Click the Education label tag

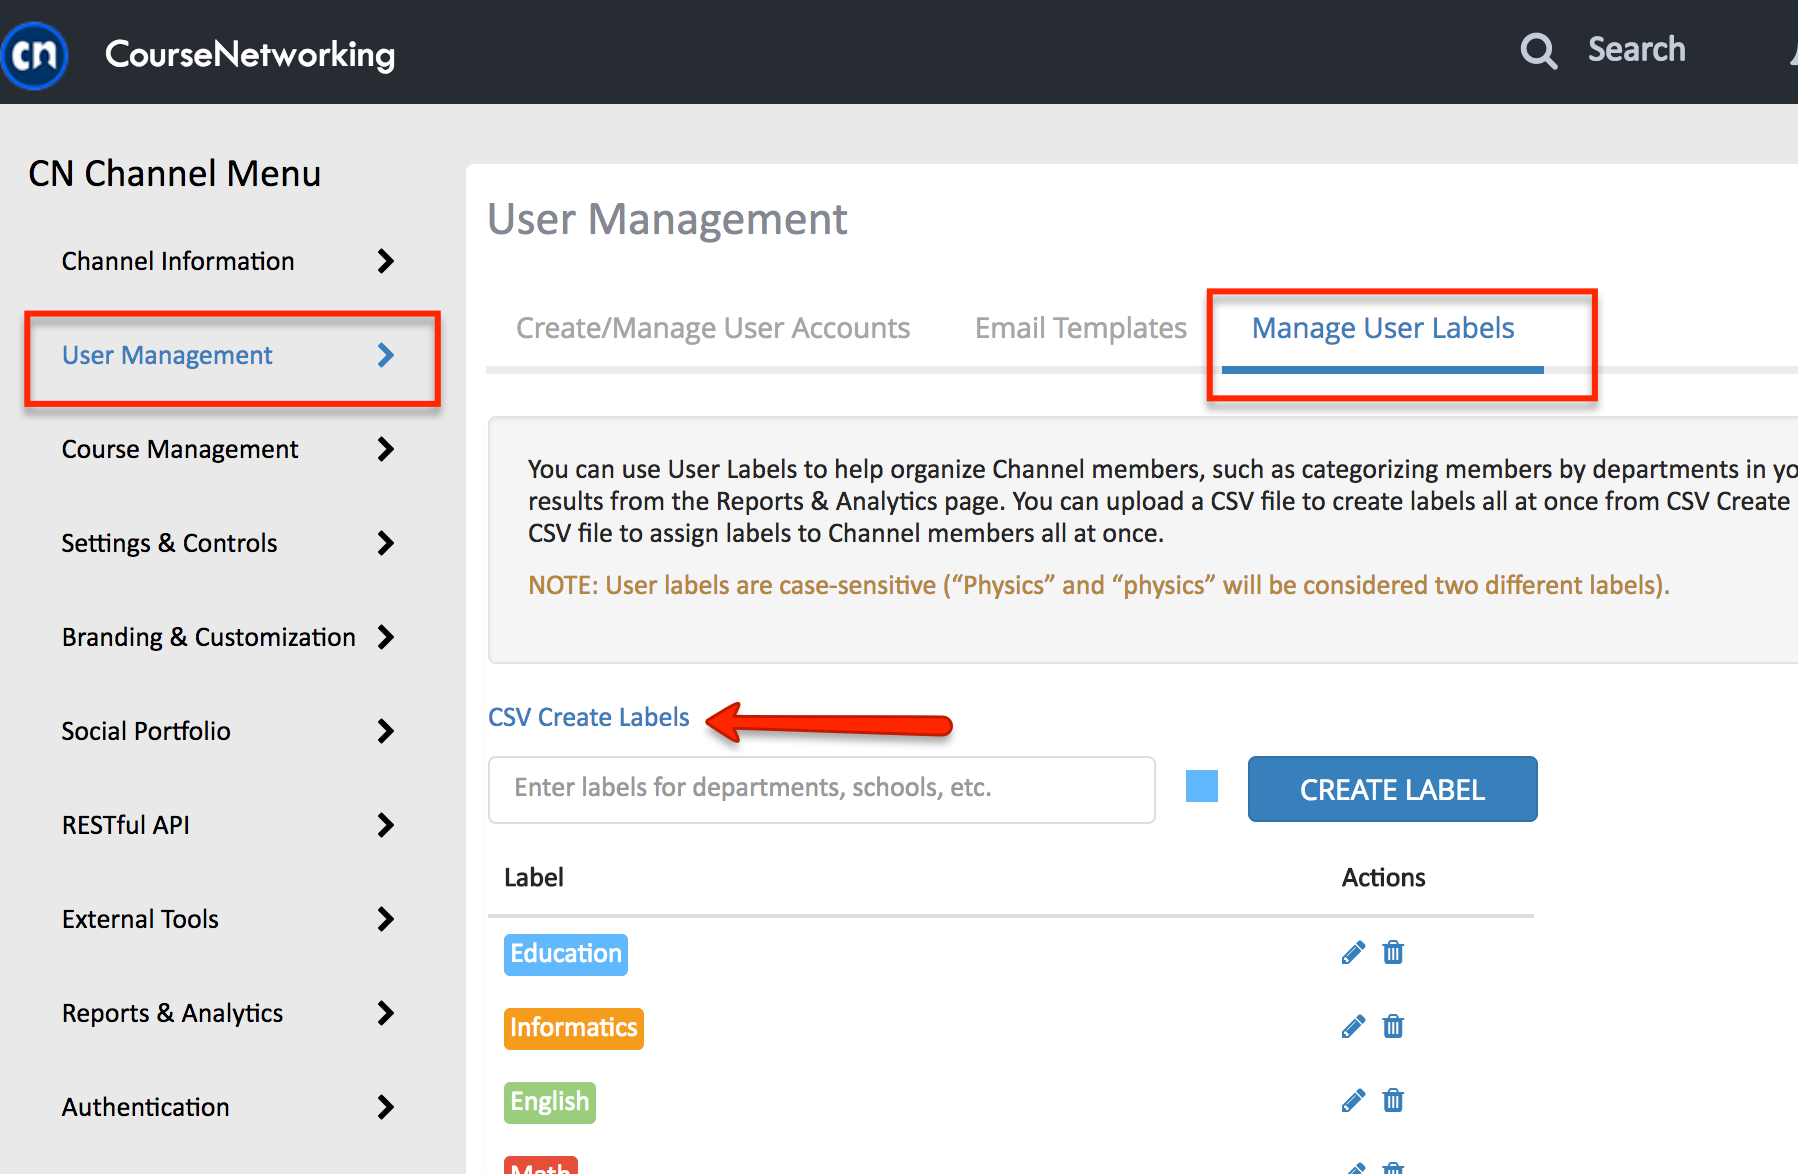[x=566, y=954]
